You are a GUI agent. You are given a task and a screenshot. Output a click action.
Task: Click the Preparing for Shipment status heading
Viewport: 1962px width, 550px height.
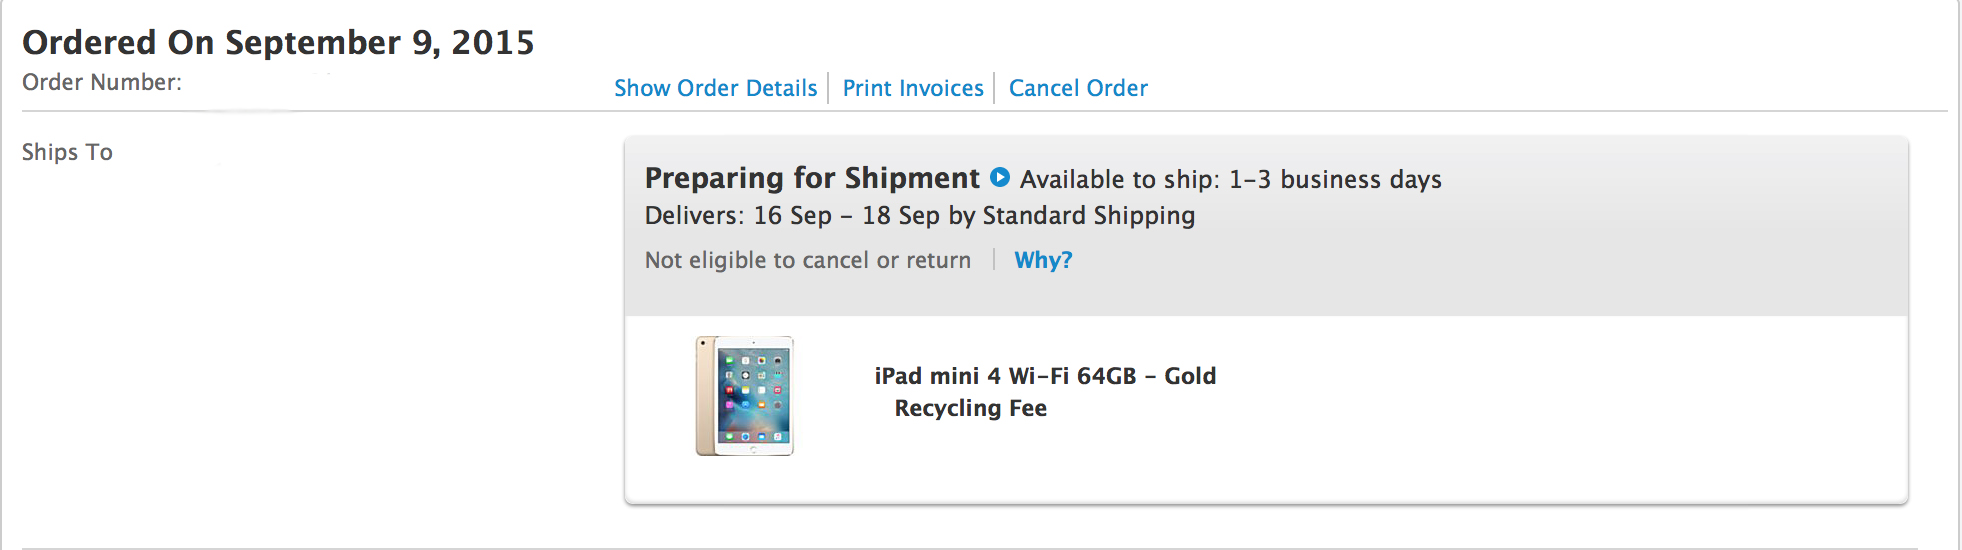[x=811, y=178]
